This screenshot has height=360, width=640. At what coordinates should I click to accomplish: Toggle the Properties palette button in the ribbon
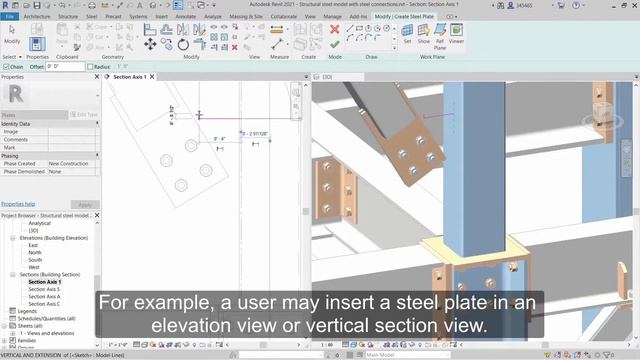(37, 44)
